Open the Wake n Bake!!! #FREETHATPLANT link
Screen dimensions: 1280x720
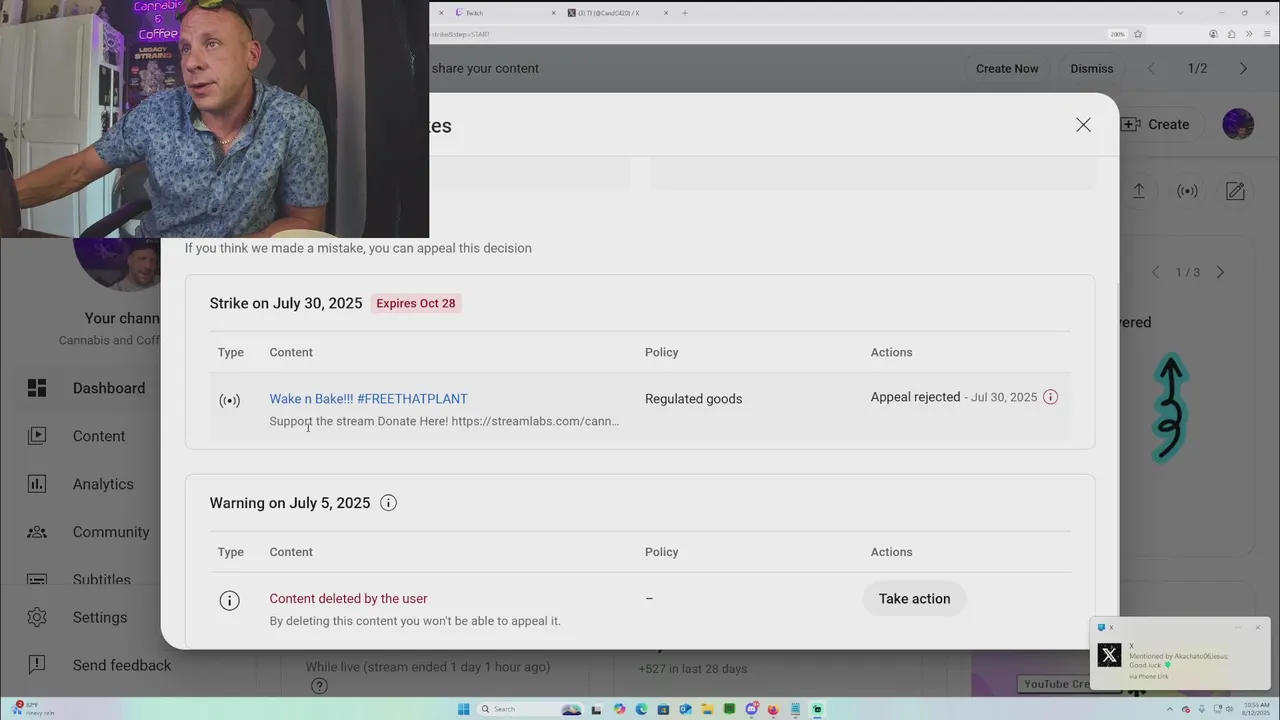pyautogui.click(x=368, y=399)
